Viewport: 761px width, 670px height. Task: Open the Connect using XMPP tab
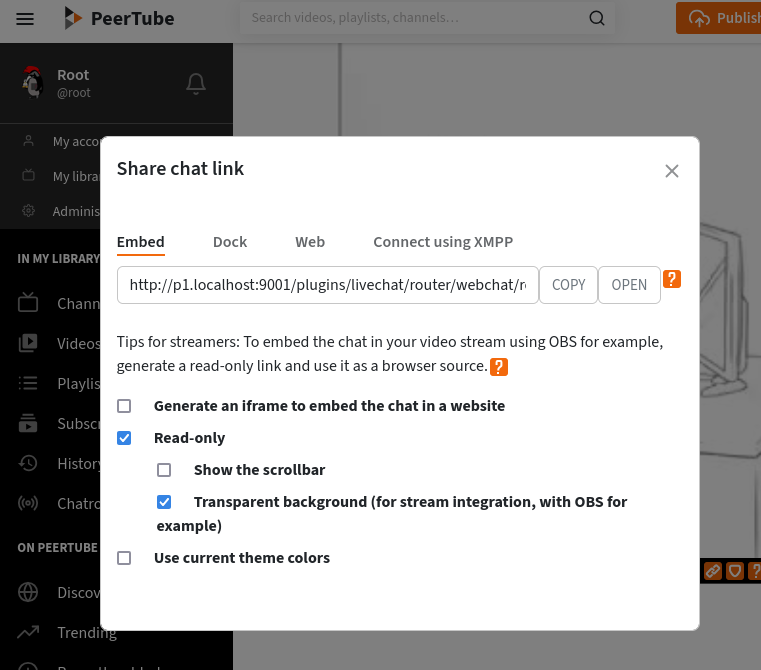point(443,242)
